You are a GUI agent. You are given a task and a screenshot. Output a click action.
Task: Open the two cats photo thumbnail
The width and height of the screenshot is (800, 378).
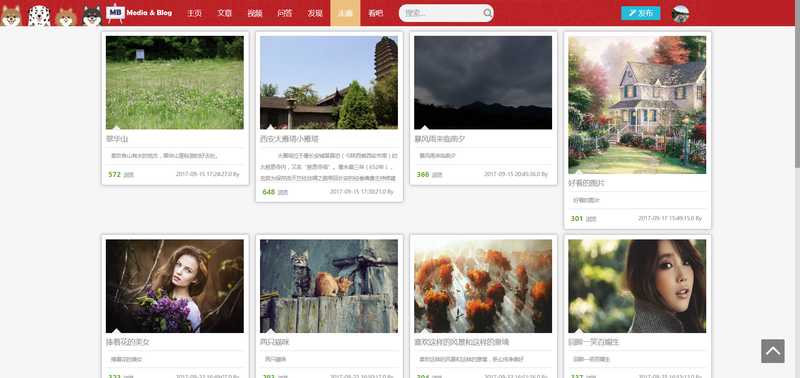(x=329, y=286)
